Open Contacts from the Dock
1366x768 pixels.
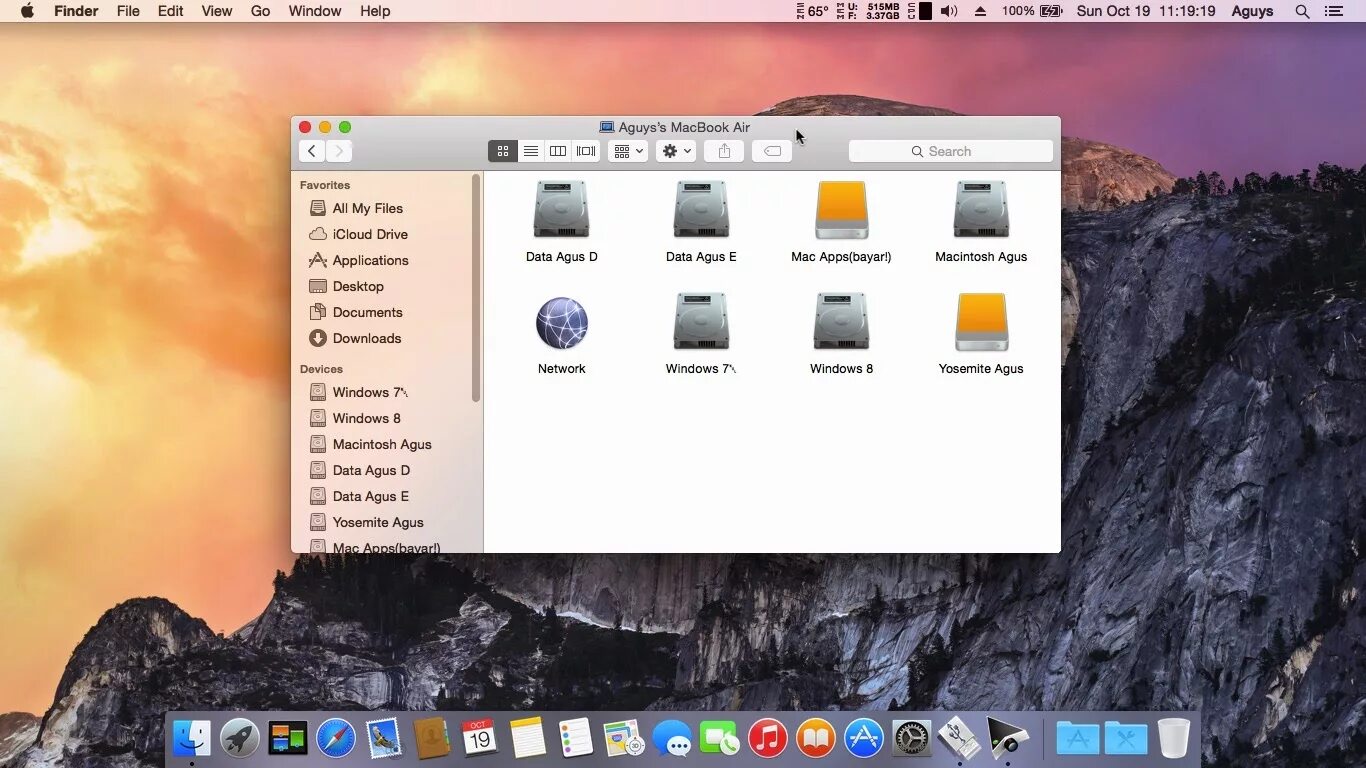point(432,739)
